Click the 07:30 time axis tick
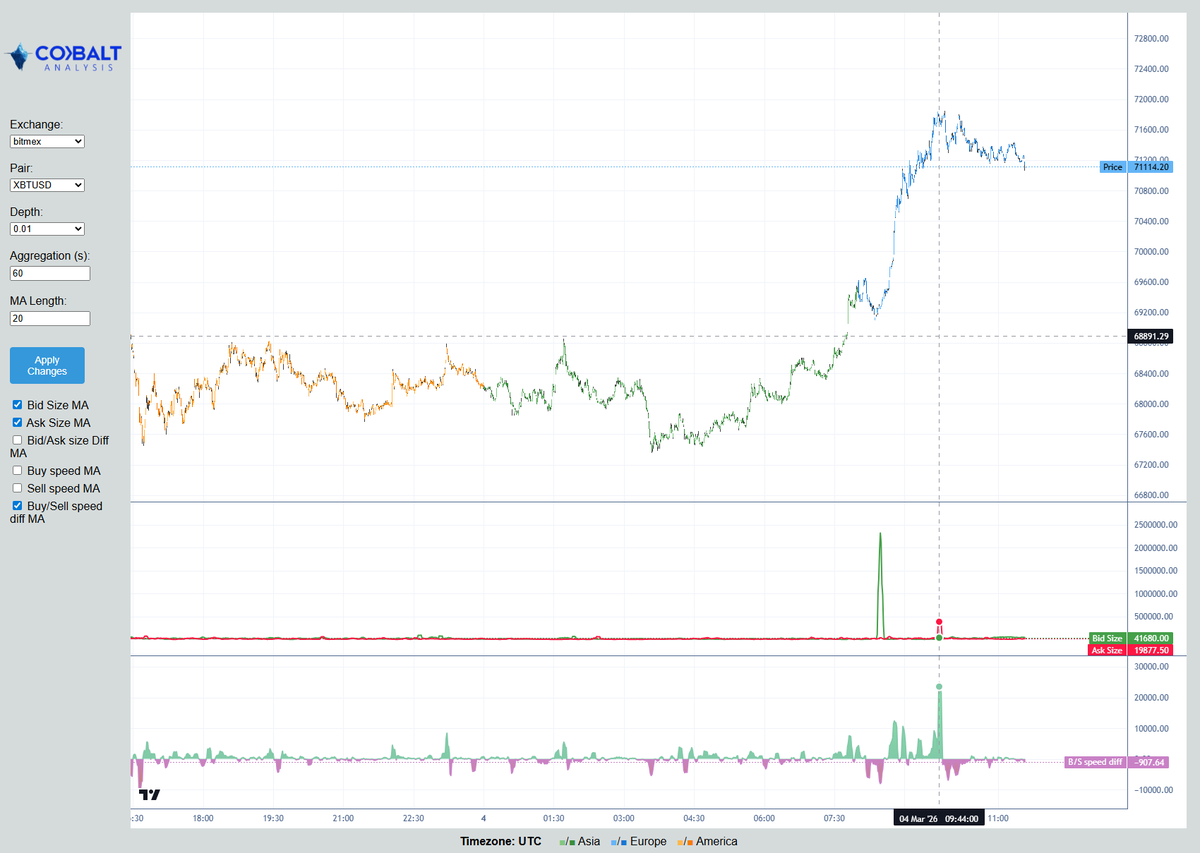This screenshot has height=853, width=1200. pyautogui.click(x=835, y=818)
